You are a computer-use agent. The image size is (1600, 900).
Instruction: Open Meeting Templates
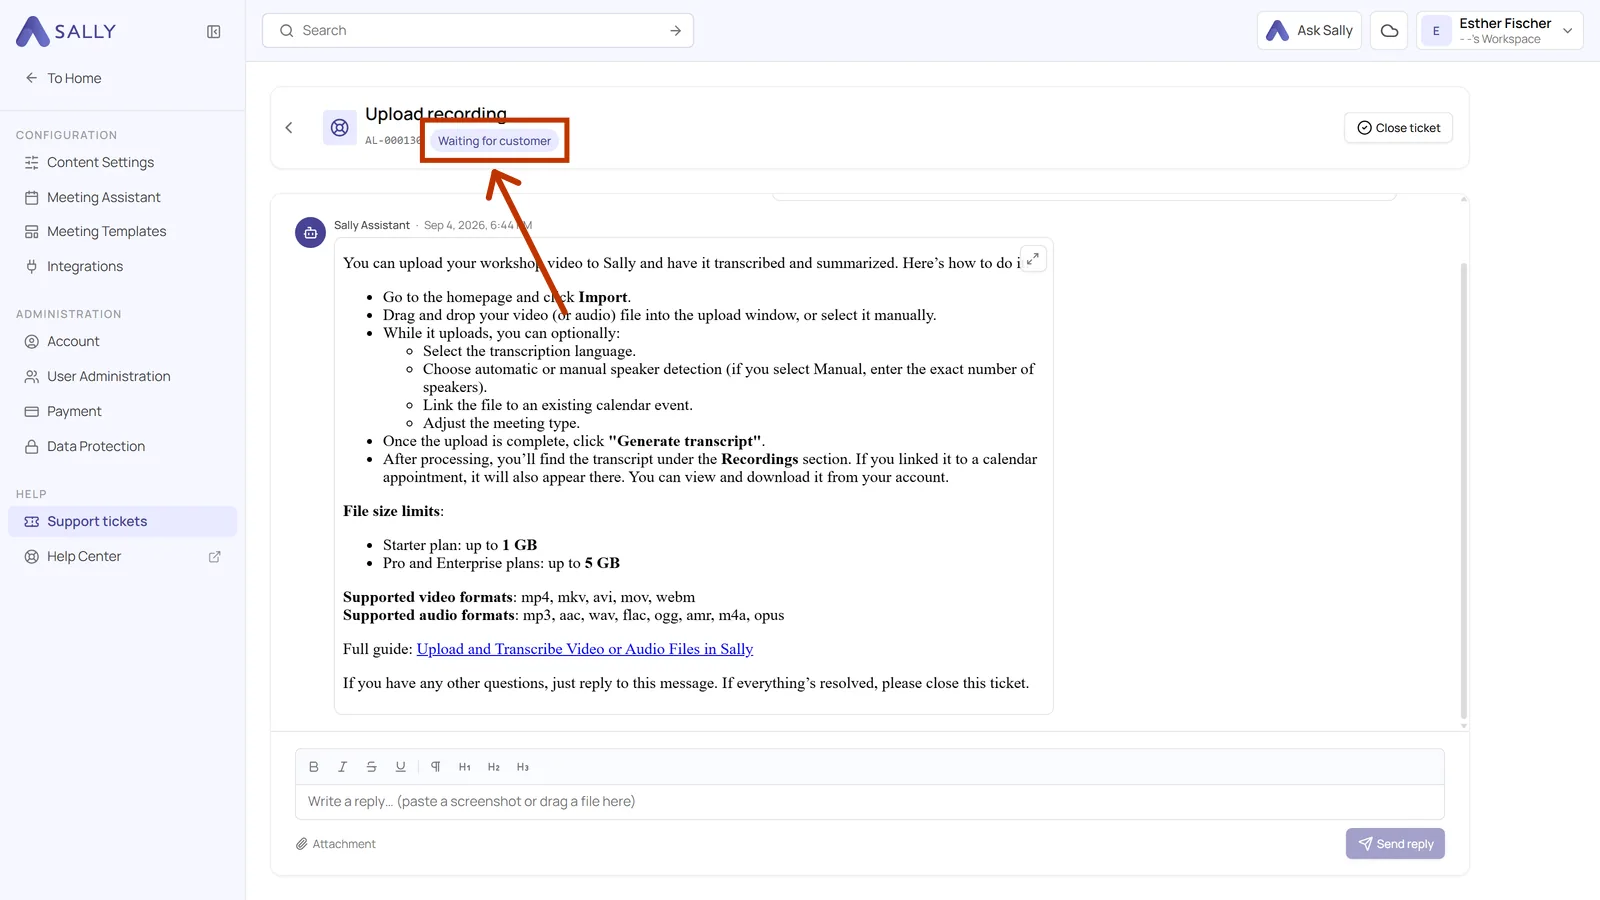[x=122, y=232]
